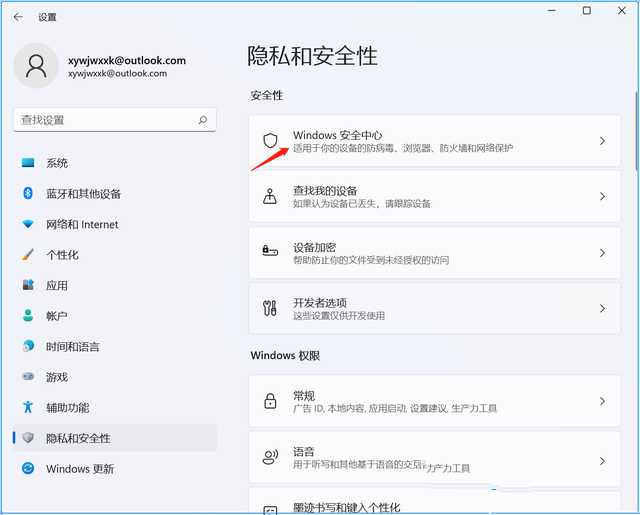The width and height of the screenshot is (640, 515).
Task: Maximize the 设置 window
Action: [587, 11]
